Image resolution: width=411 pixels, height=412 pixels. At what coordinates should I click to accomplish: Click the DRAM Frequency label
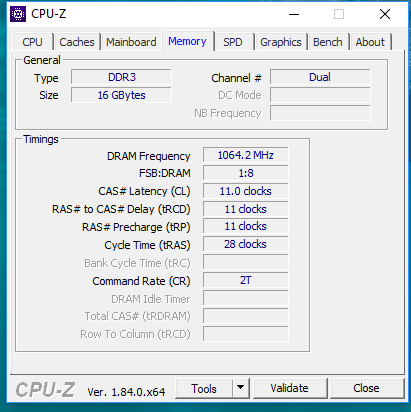point(148,156)
